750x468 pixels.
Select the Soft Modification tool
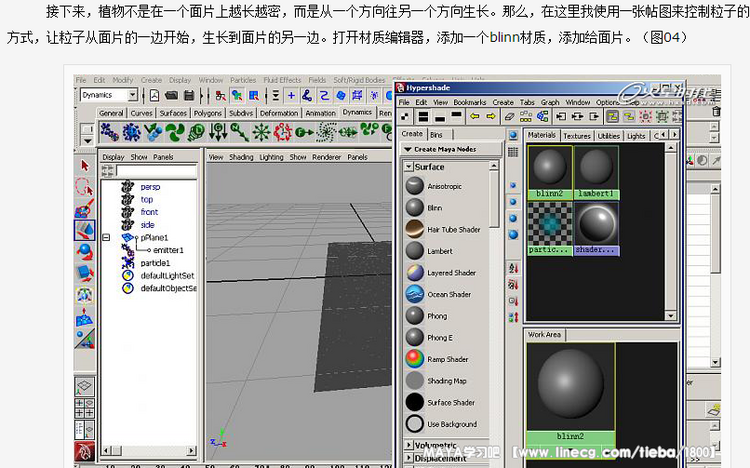coord(85,317)
